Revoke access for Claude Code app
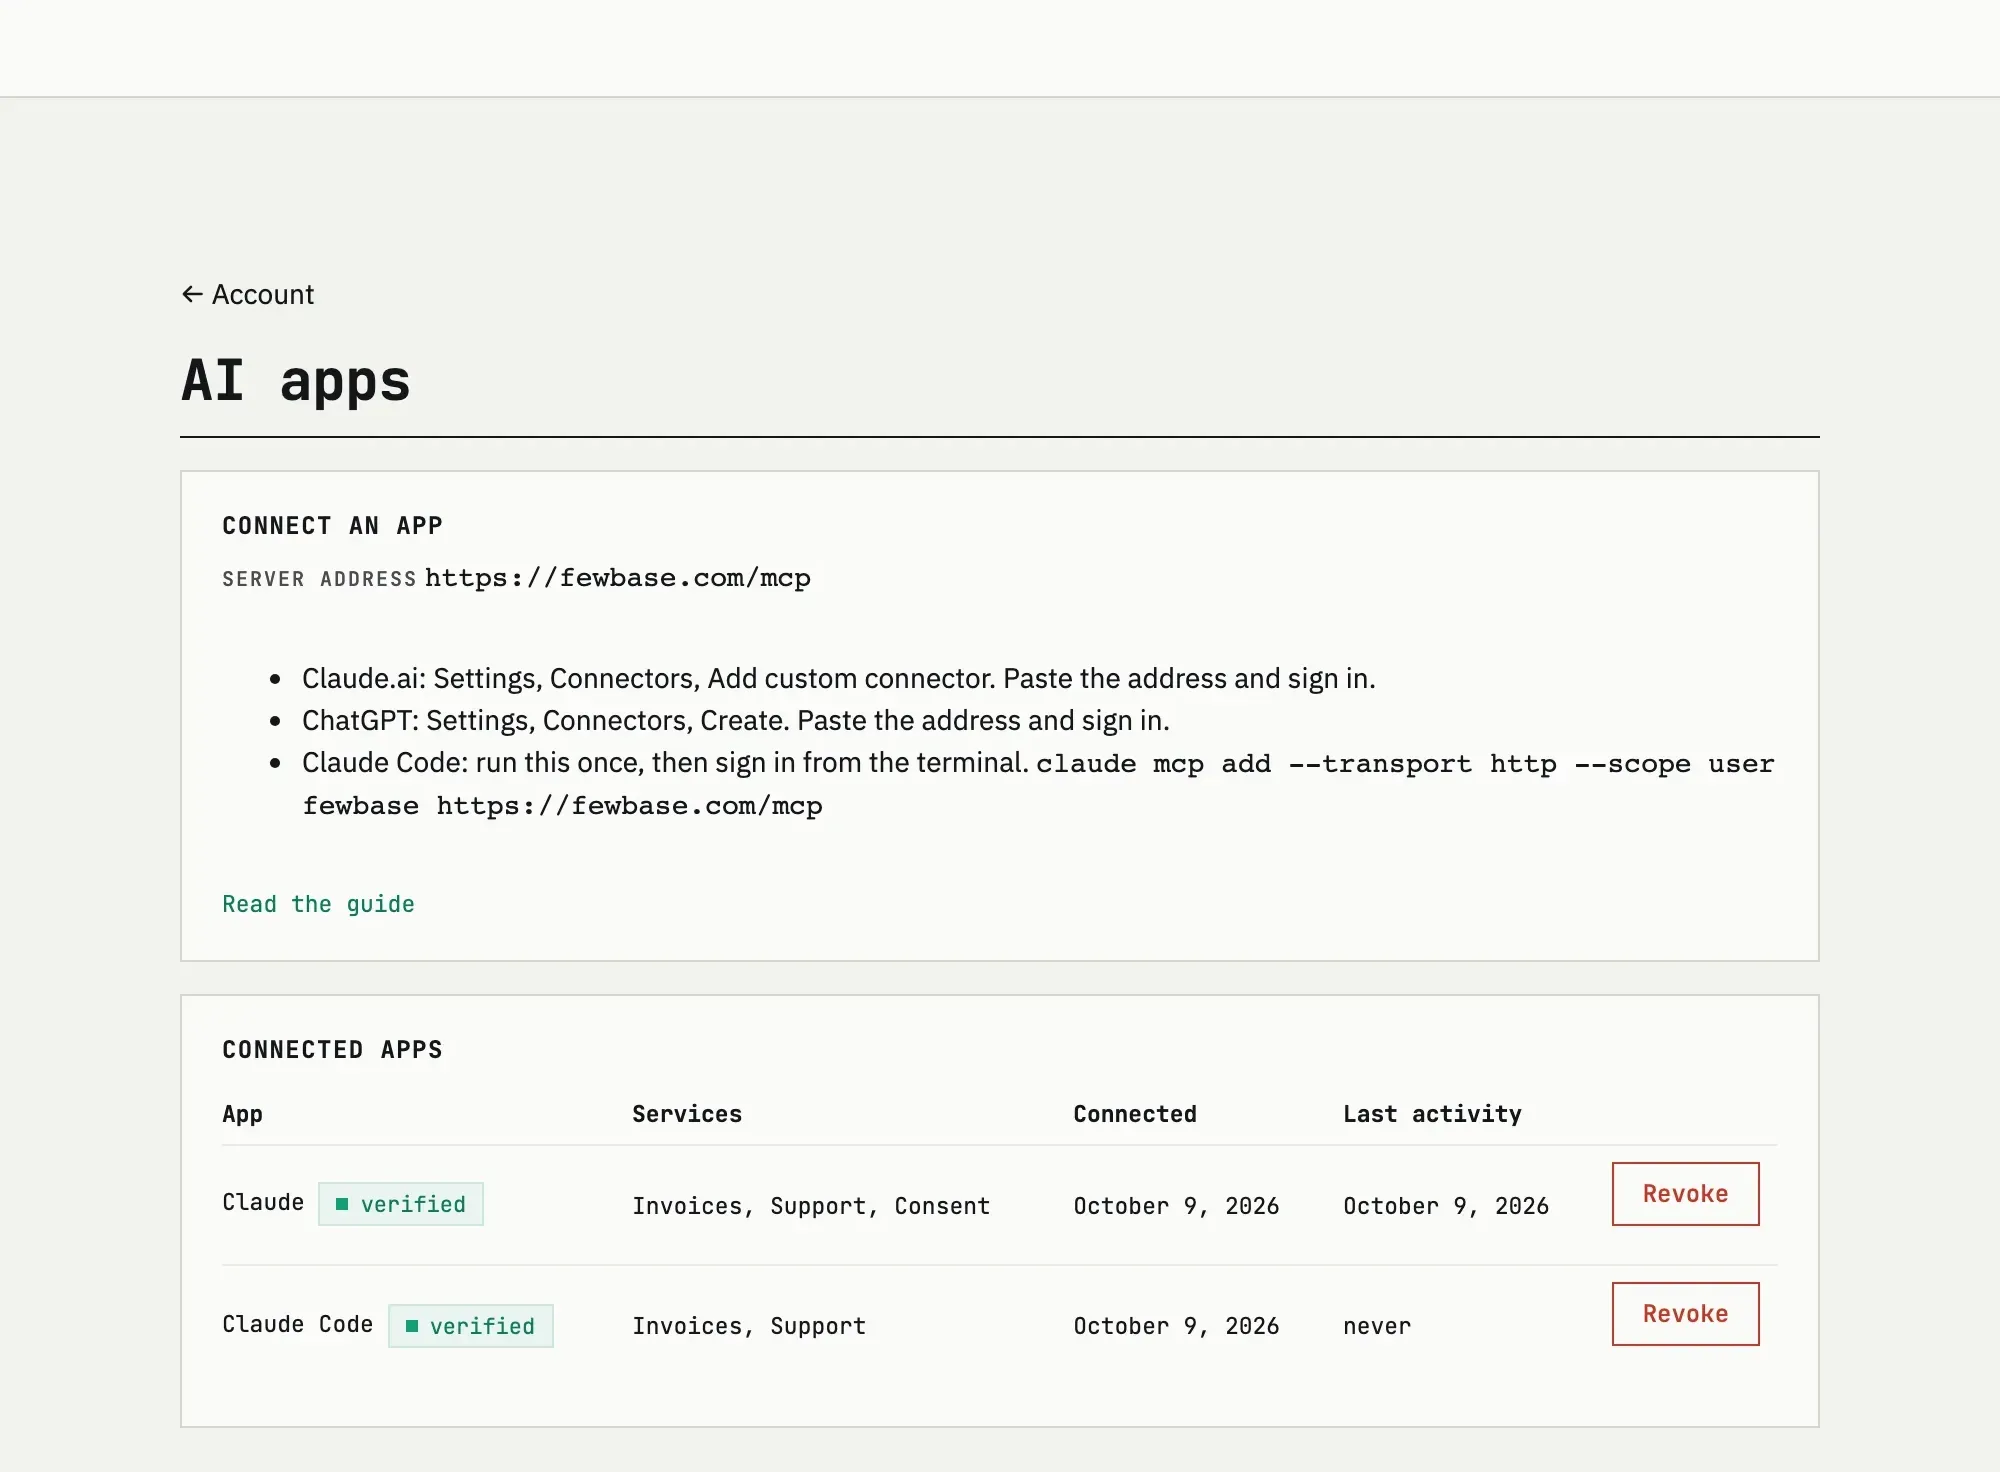Viewport: 2000px width, 1472px height. (x=1685, y=1314)
